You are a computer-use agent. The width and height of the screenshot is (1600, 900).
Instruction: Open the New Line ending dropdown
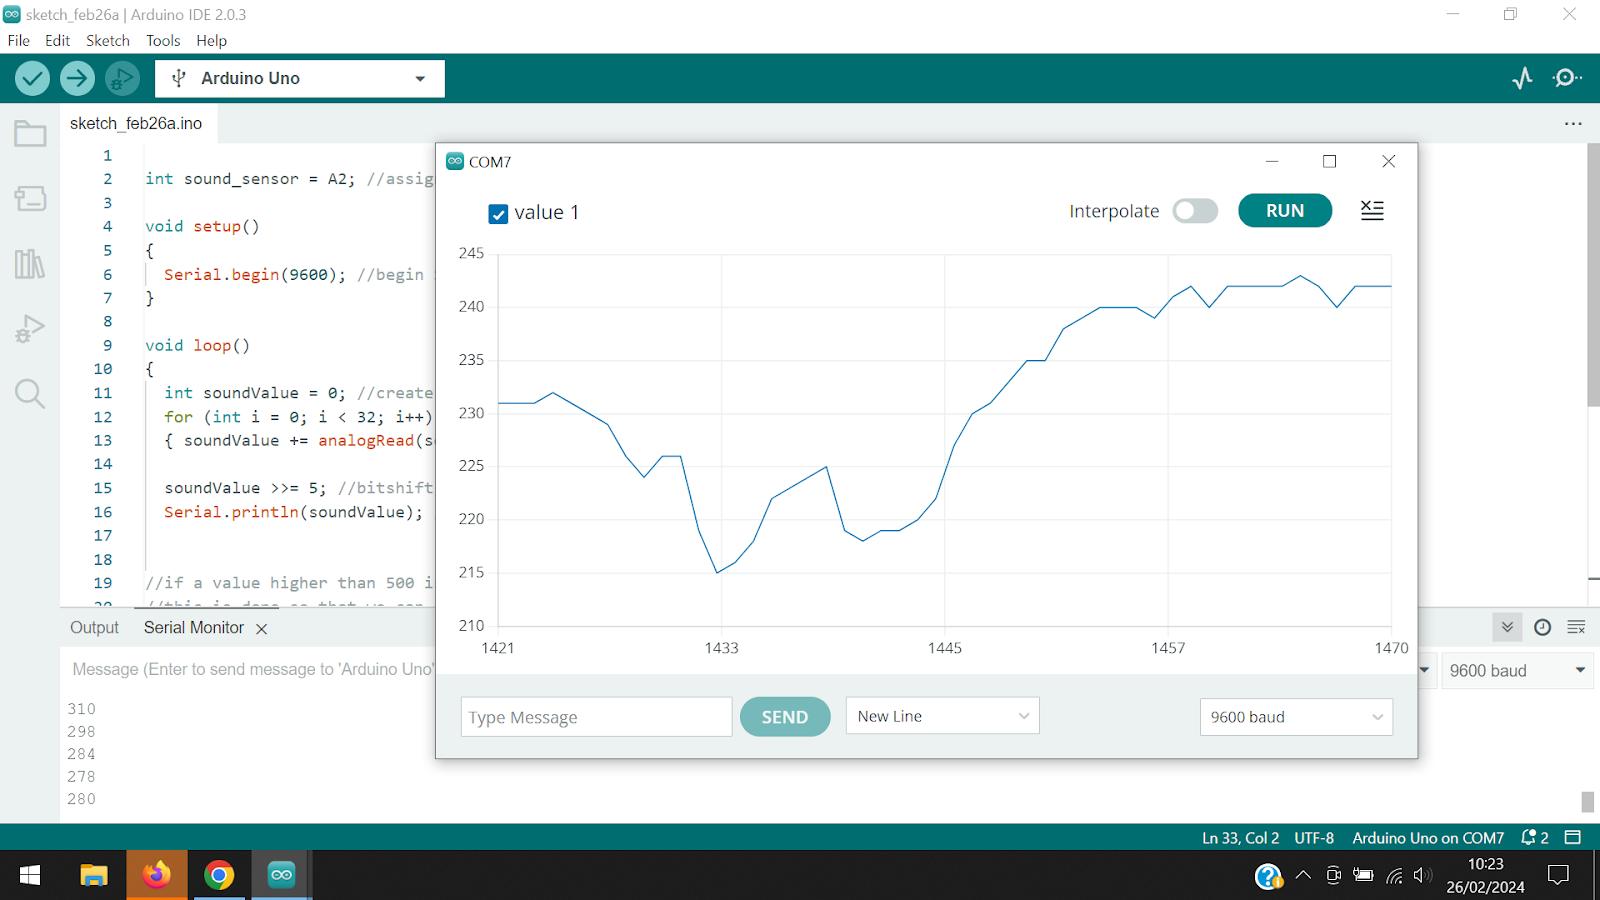coord(942,716)
